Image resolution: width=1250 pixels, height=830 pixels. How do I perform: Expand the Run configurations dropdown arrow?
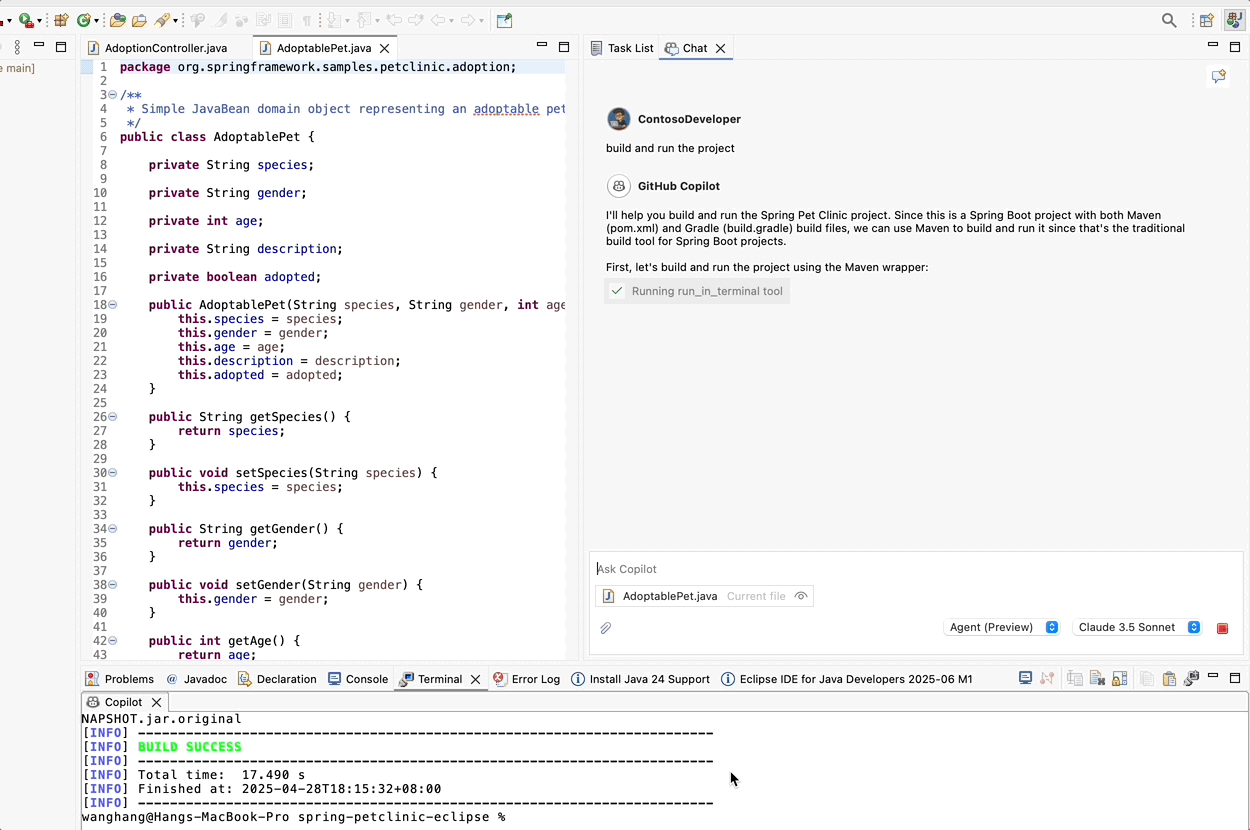tap(38, 20)
